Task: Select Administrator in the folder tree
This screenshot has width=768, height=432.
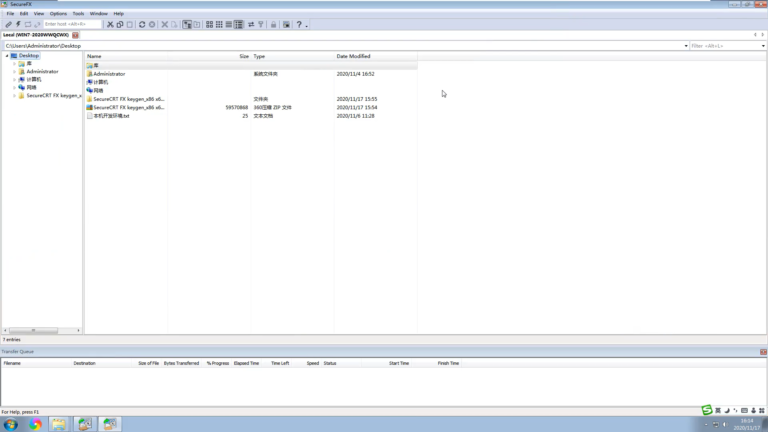Action: click(42, 72)
